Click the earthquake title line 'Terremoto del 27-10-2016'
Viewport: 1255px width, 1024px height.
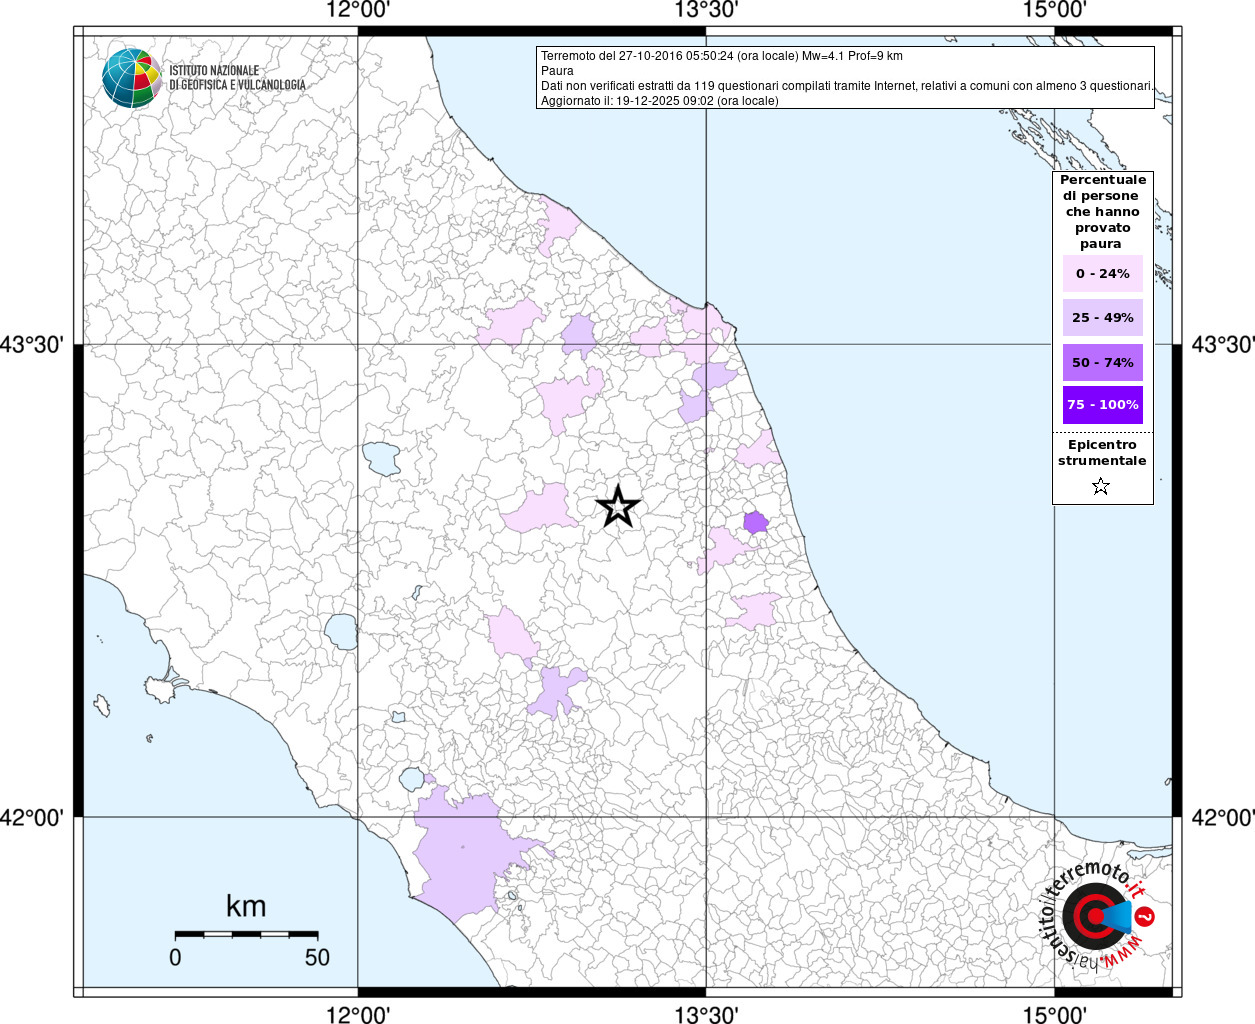721,56
